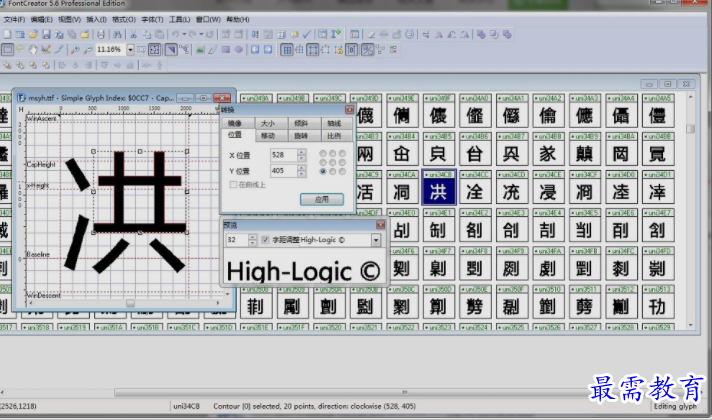Click the Add ellipse contour icon
Viewport: 712px width, 420px height.
pyautogui.click(x=239, y=49)
